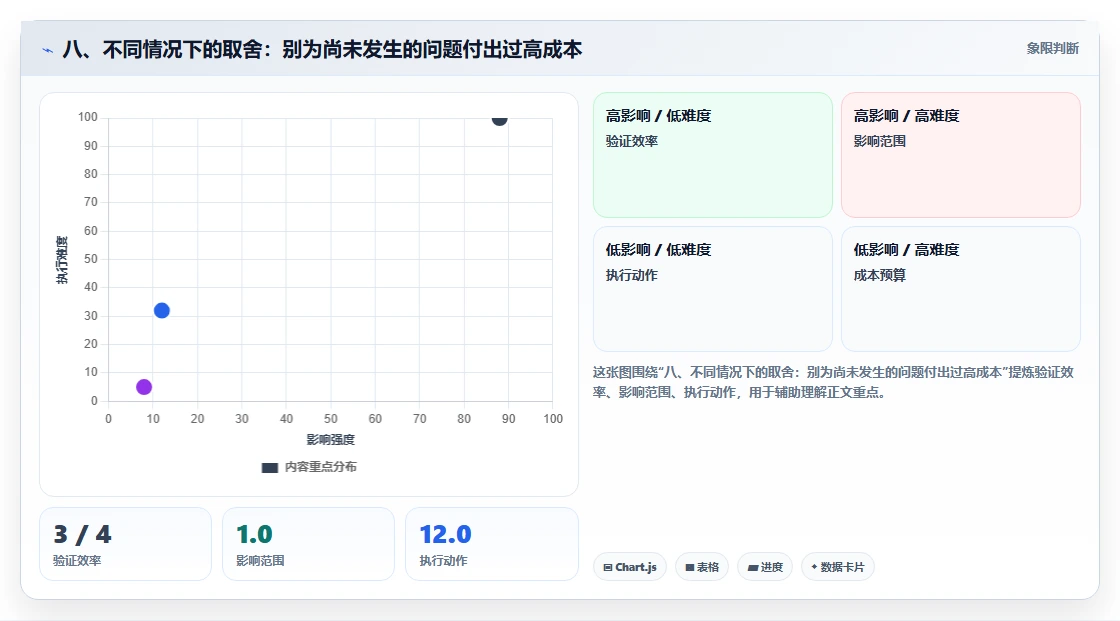Select the 高影响 / 高难度 quadrant card
The width and height of the screenshot is (1120, 621).
click(x=961, y=155)
